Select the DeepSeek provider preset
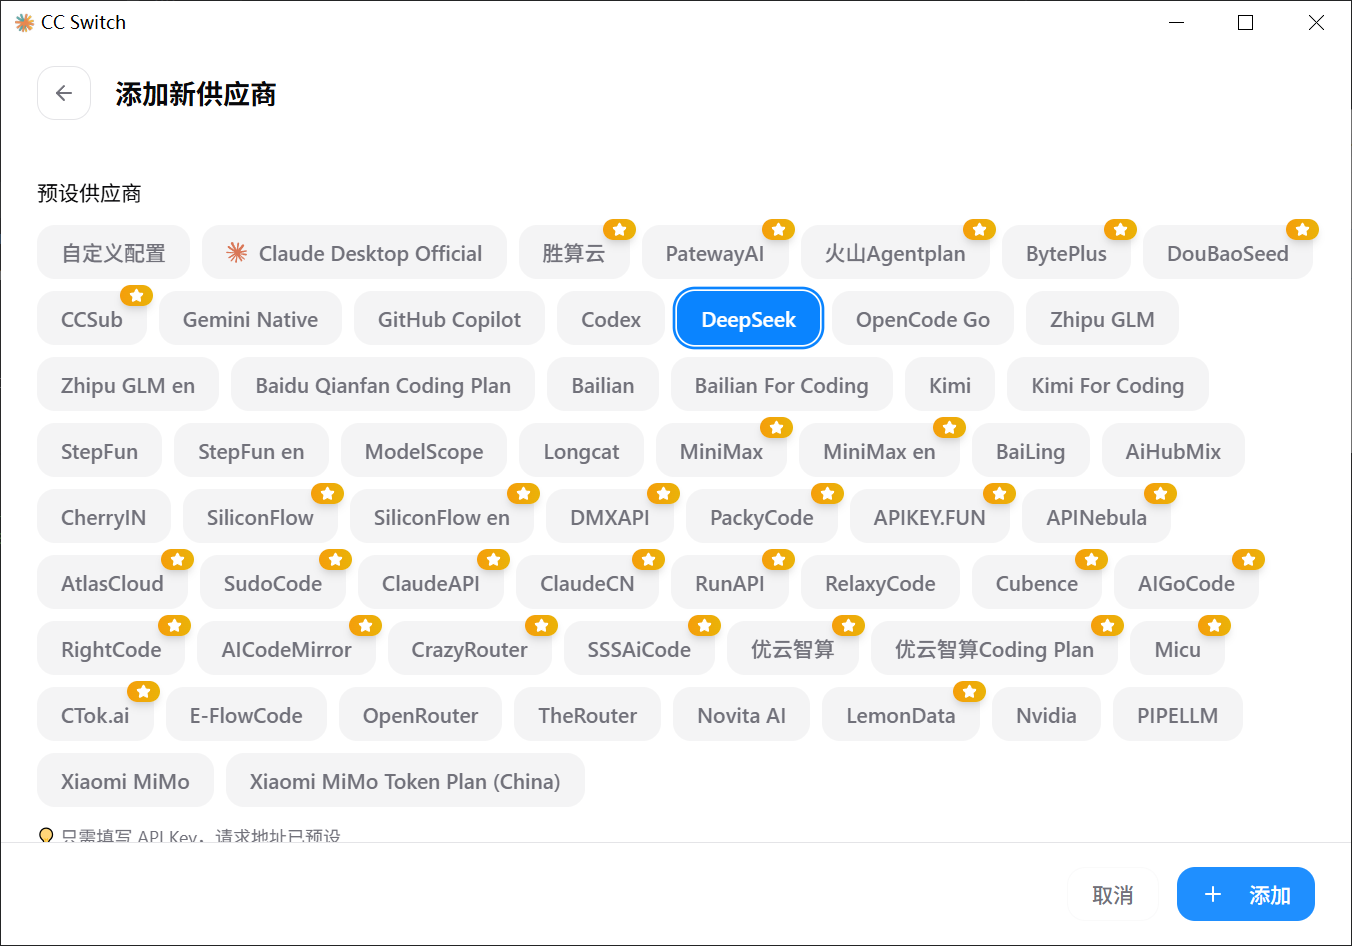The image size is (1352, 946). (x=749, y=319)
